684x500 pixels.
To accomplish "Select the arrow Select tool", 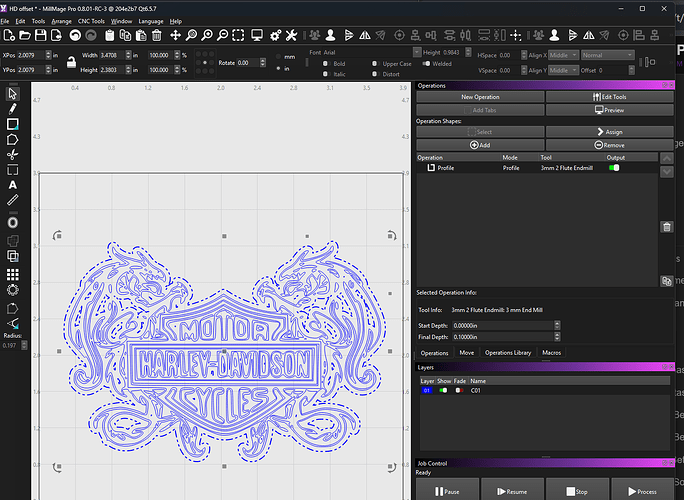I will point(12,93).
